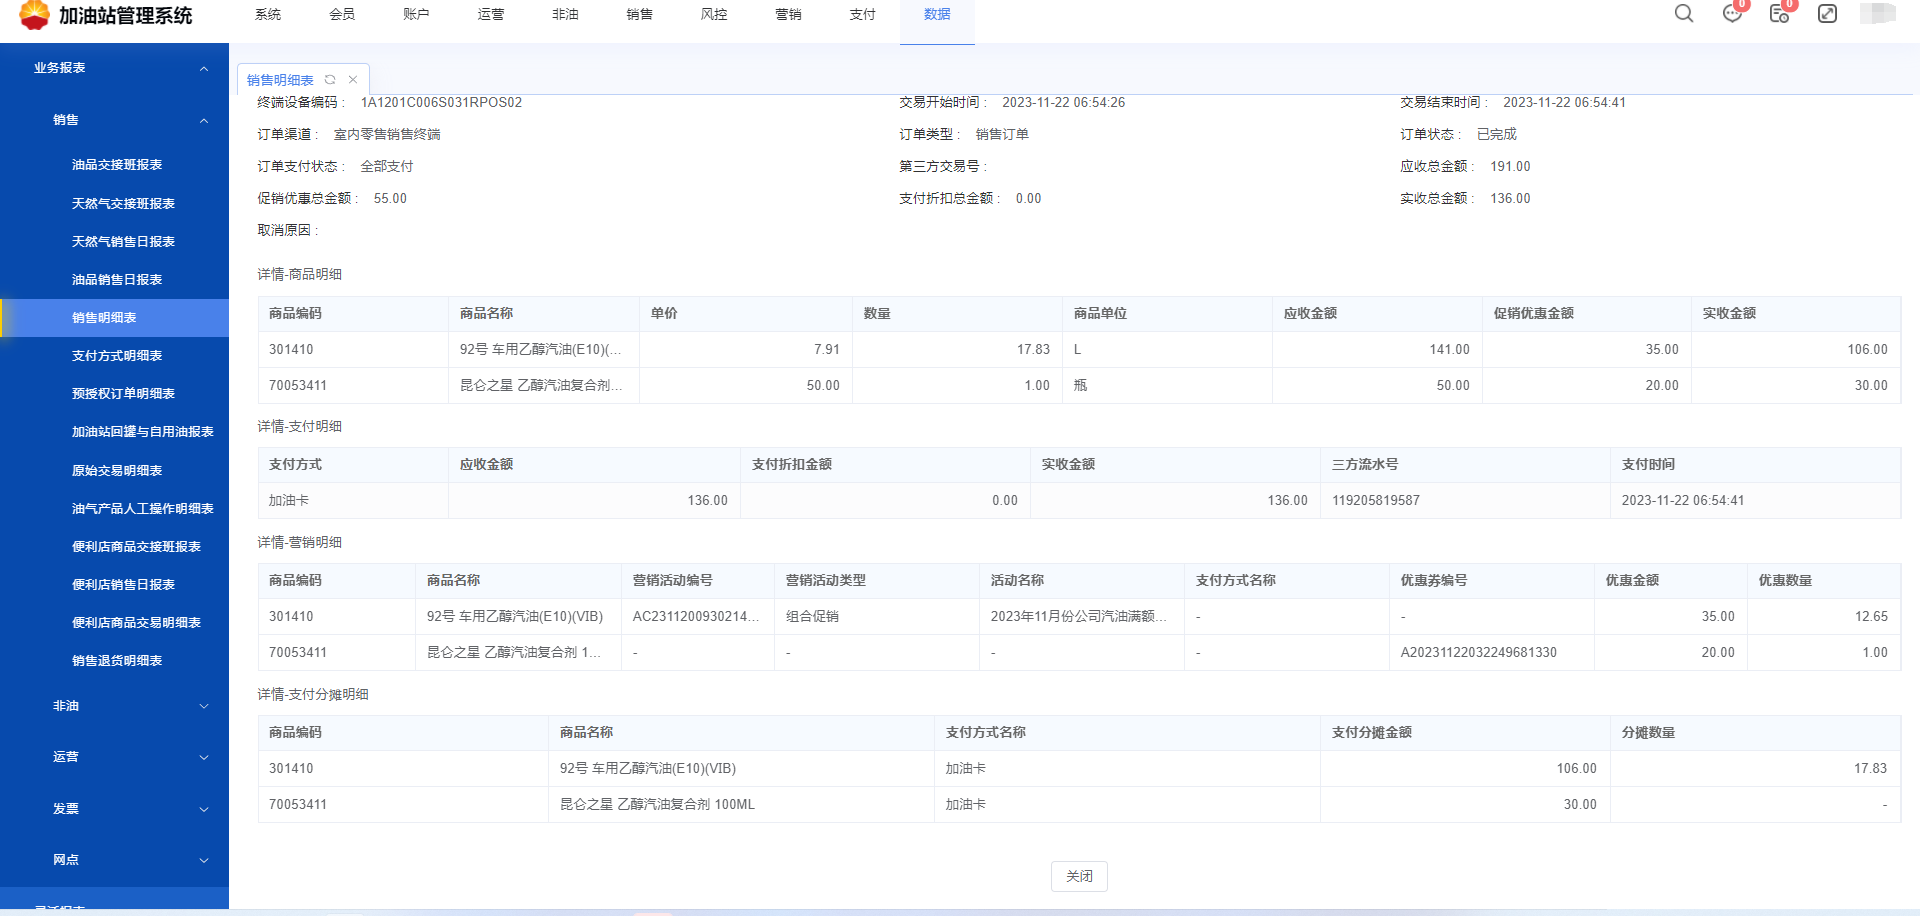Select the 301410 row in 商品明细 table
This screenshot has width=1920, height=916.
pos(291,350)
